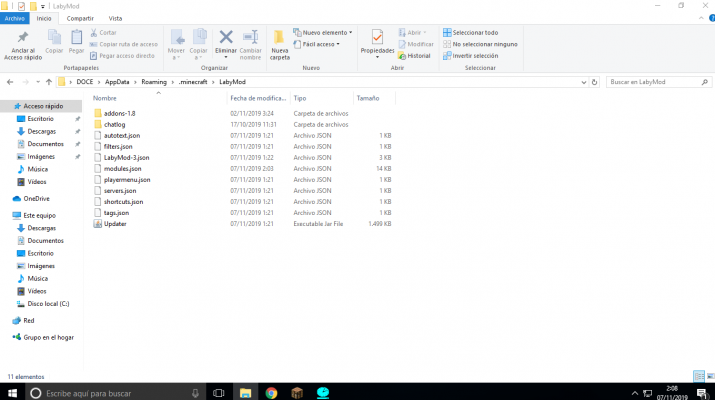Viewport: 715px width, 400px height.
Task: Click the Eliminar red X icon
Action: pos(226,38)
